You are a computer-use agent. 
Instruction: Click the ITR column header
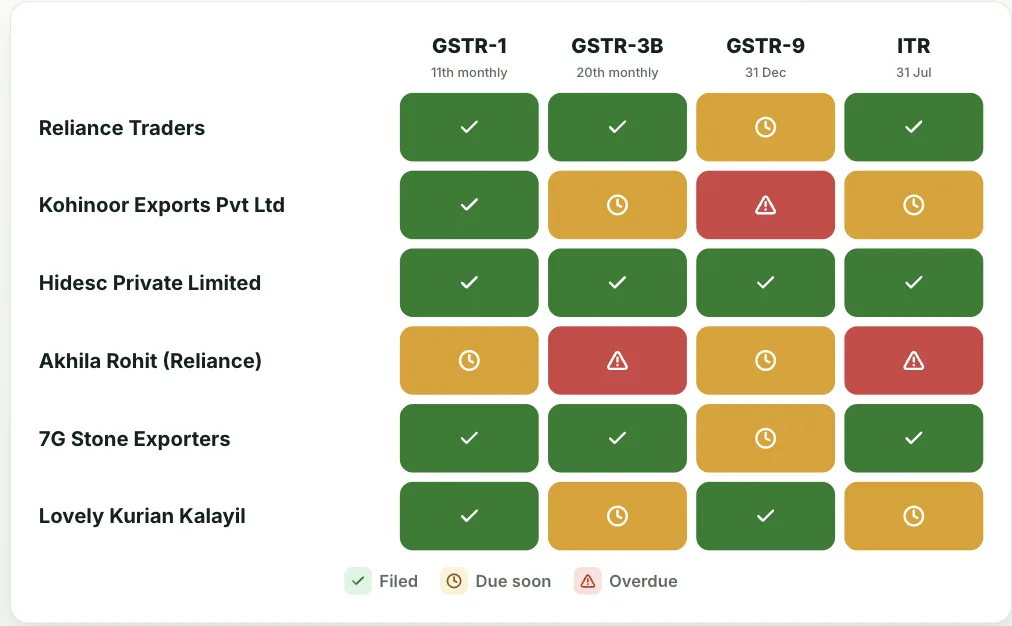tap(913, 46)
